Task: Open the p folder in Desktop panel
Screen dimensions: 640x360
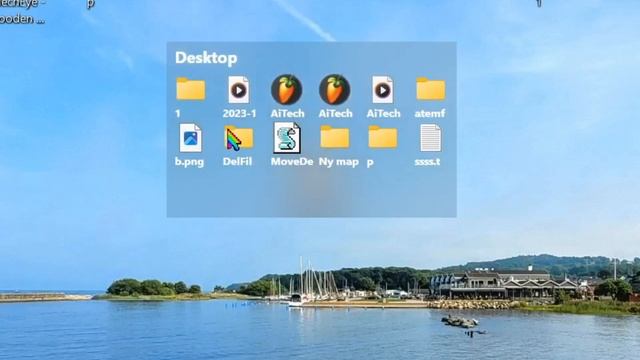Action: pyautogui.click(x=382, y=137)
